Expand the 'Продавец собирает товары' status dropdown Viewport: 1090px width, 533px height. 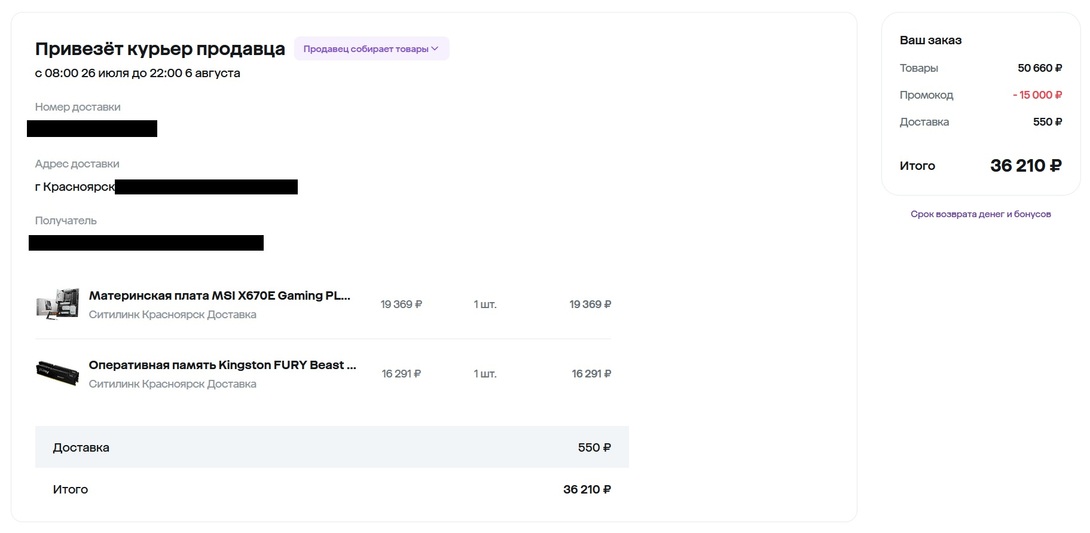tap(371, 49)
